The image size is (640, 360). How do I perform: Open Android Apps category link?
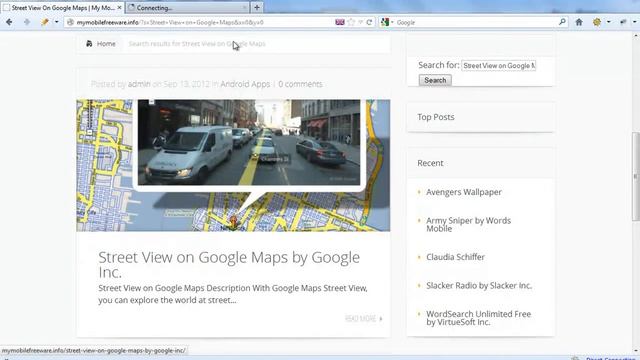pos(245,84)
